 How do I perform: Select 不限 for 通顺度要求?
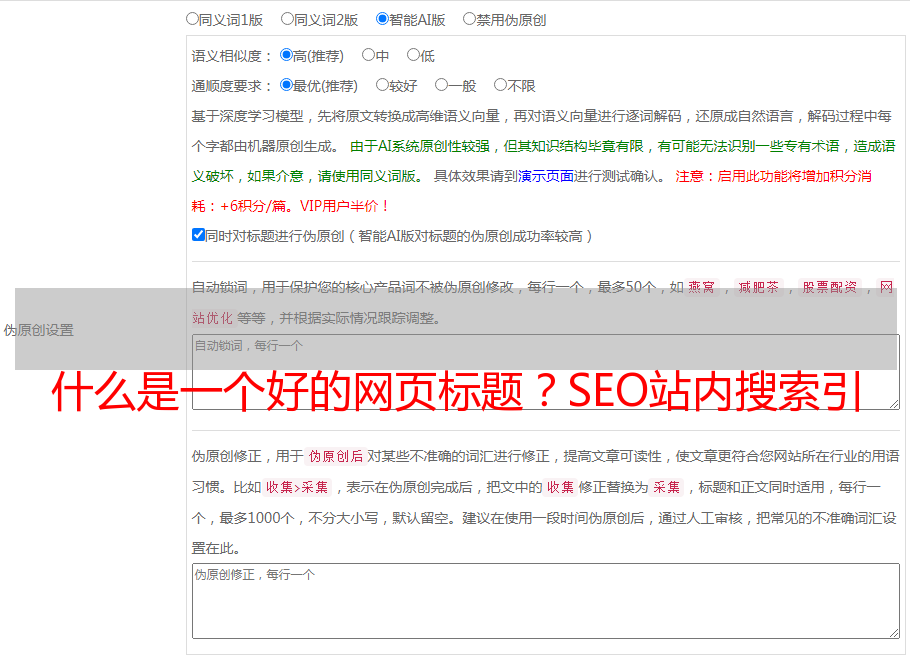[500, 86]
